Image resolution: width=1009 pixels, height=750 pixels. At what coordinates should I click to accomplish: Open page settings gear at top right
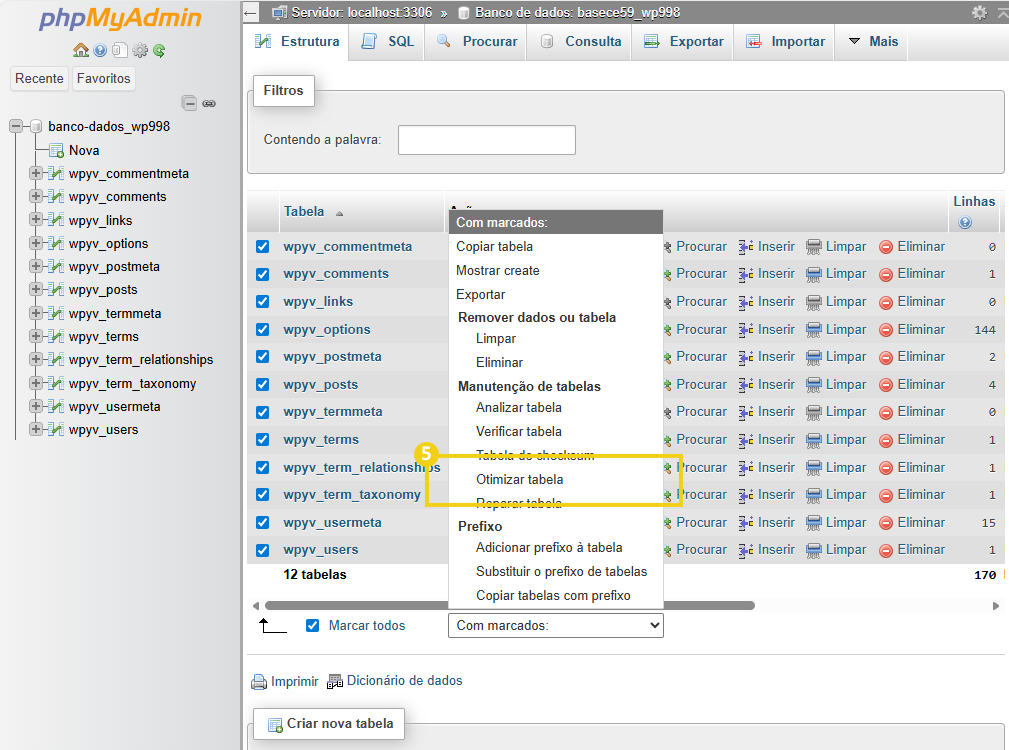click(978, 11)
